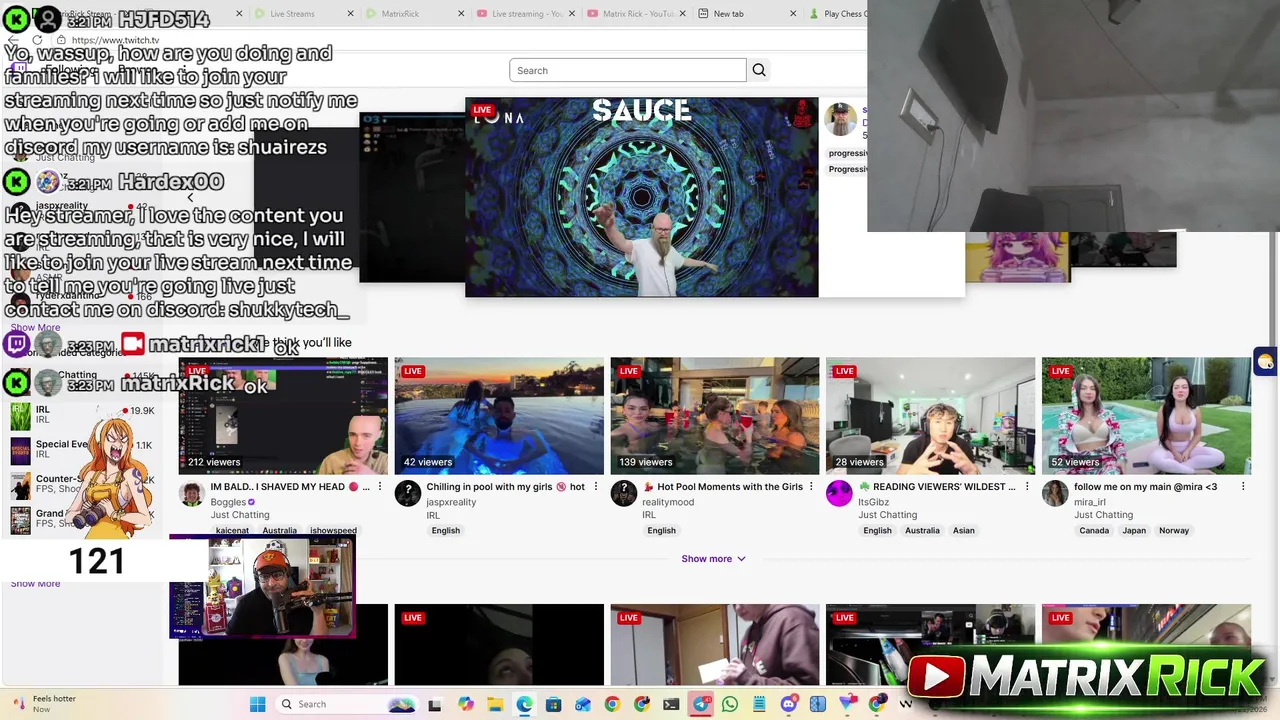Click the 'Norway' tag under mira_irl
The width and height of the screenshot is (1280, 720).
(x=1174, y=531)
